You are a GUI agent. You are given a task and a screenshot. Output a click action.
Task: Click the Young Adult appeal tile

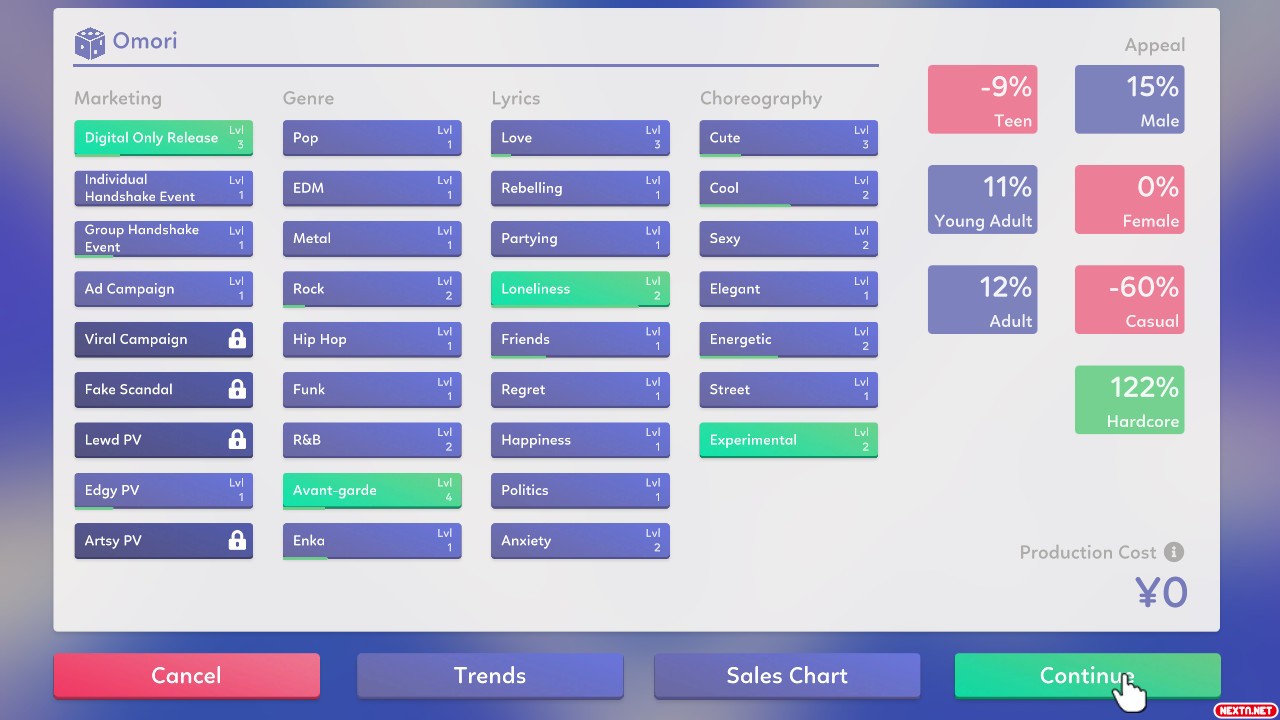[983, 200]
